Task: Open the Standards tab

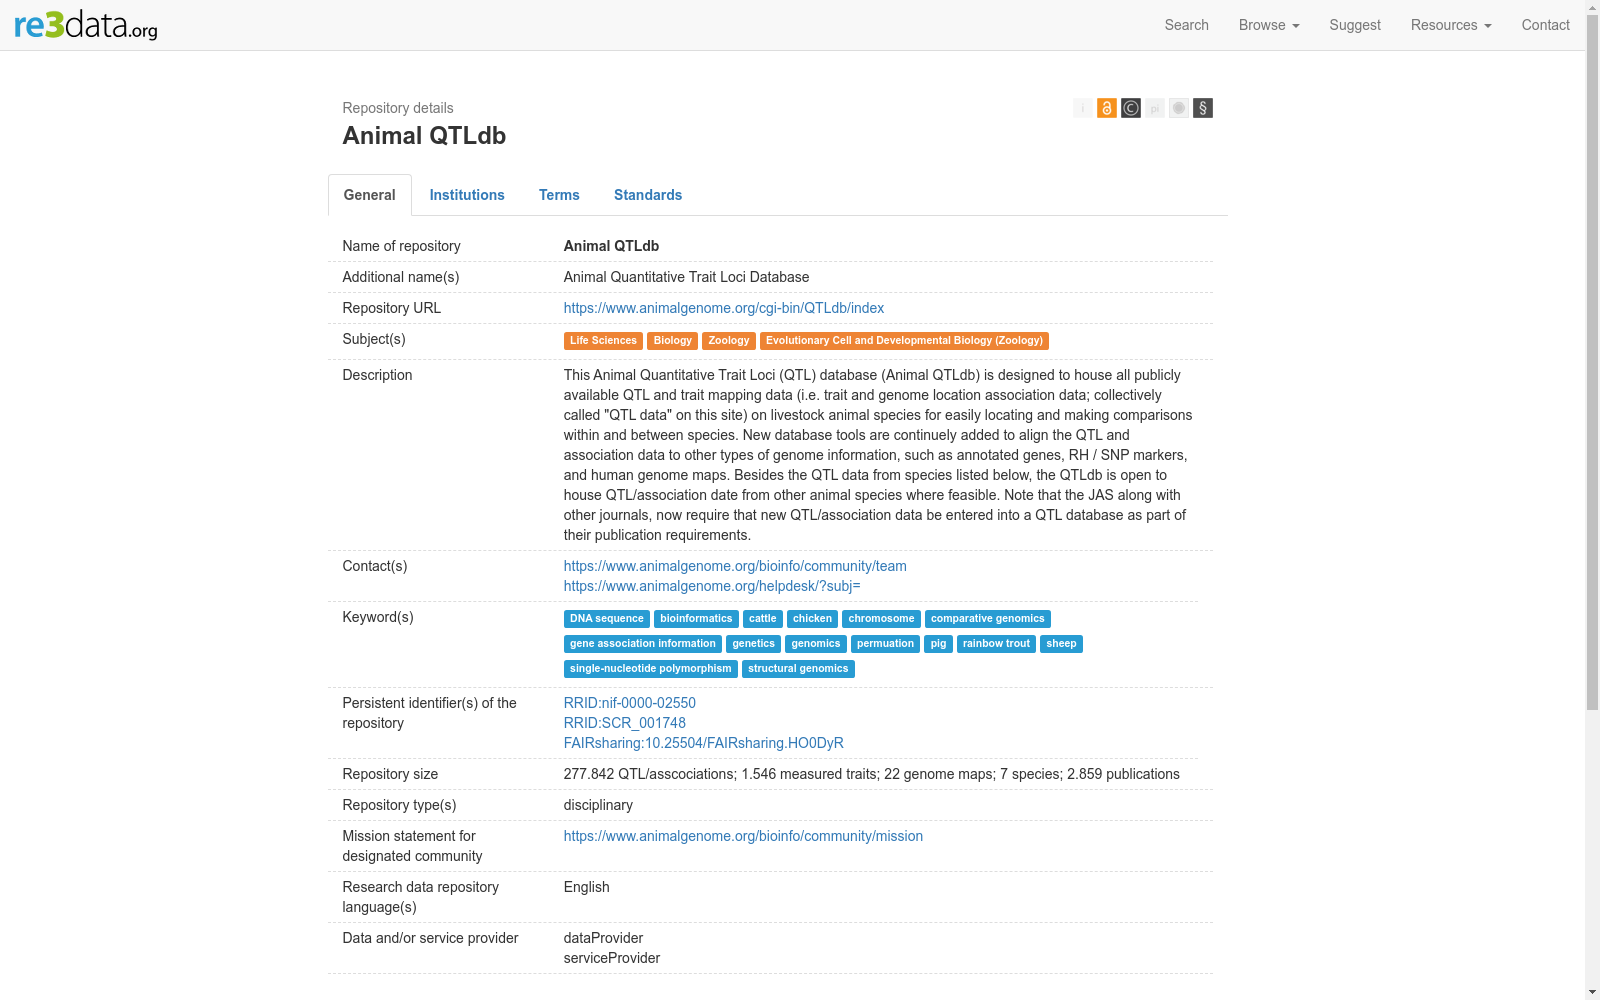Action: (x=648, y=195)
